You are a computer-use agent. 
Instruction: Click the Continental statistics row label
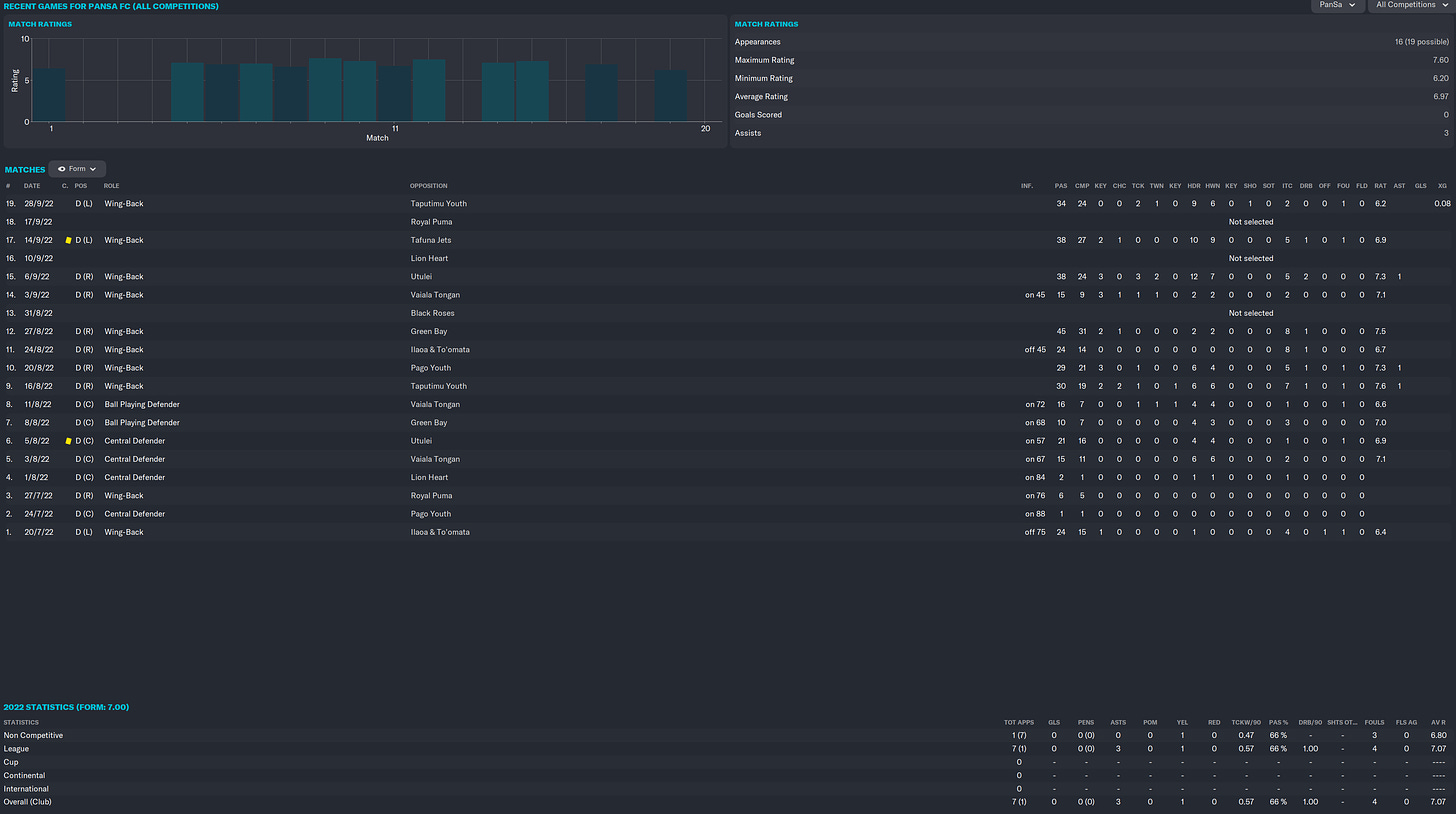(24, 775)
